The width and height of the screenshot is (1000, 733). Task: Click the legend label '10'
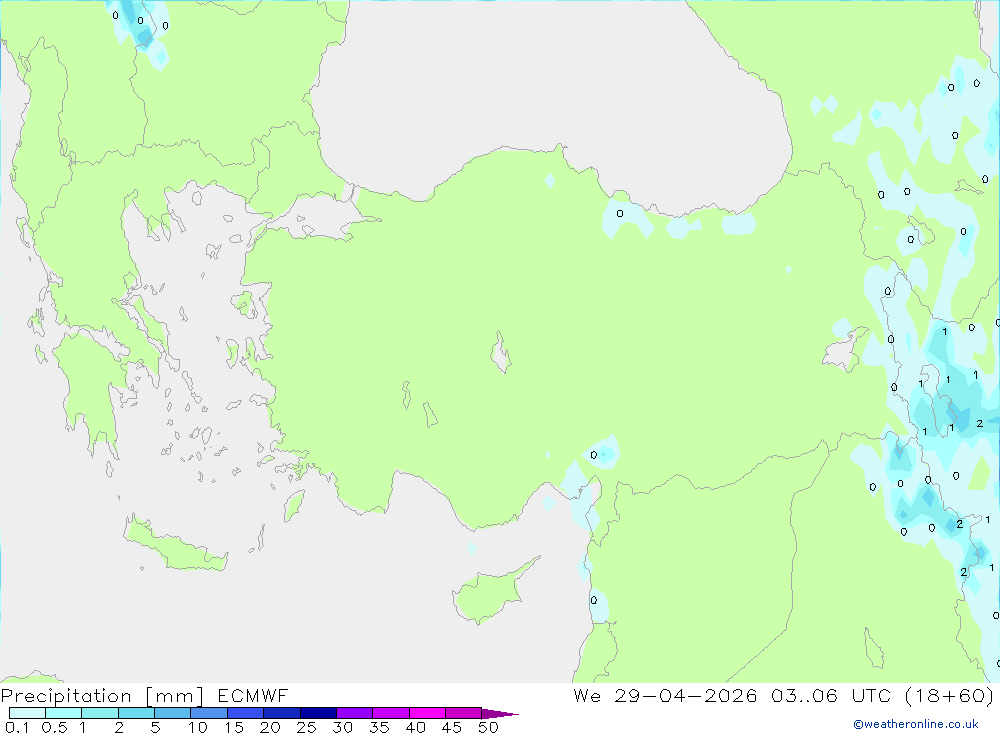[x=198, y=727]
